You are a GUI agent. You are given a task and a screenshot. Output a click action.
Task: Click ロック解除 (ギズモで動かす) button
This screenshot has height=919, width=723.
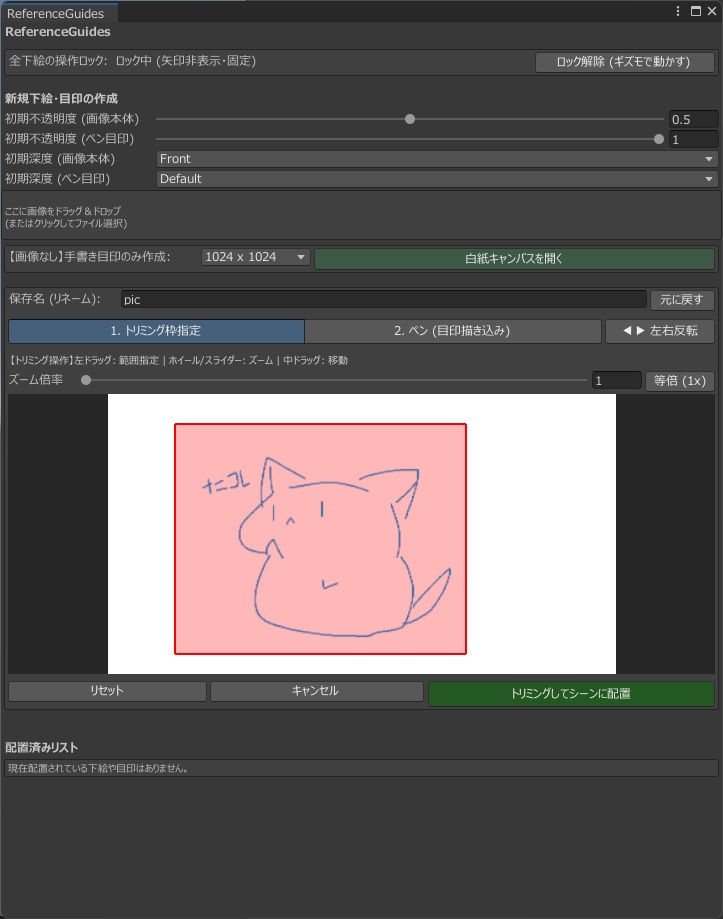pos(624,62)
